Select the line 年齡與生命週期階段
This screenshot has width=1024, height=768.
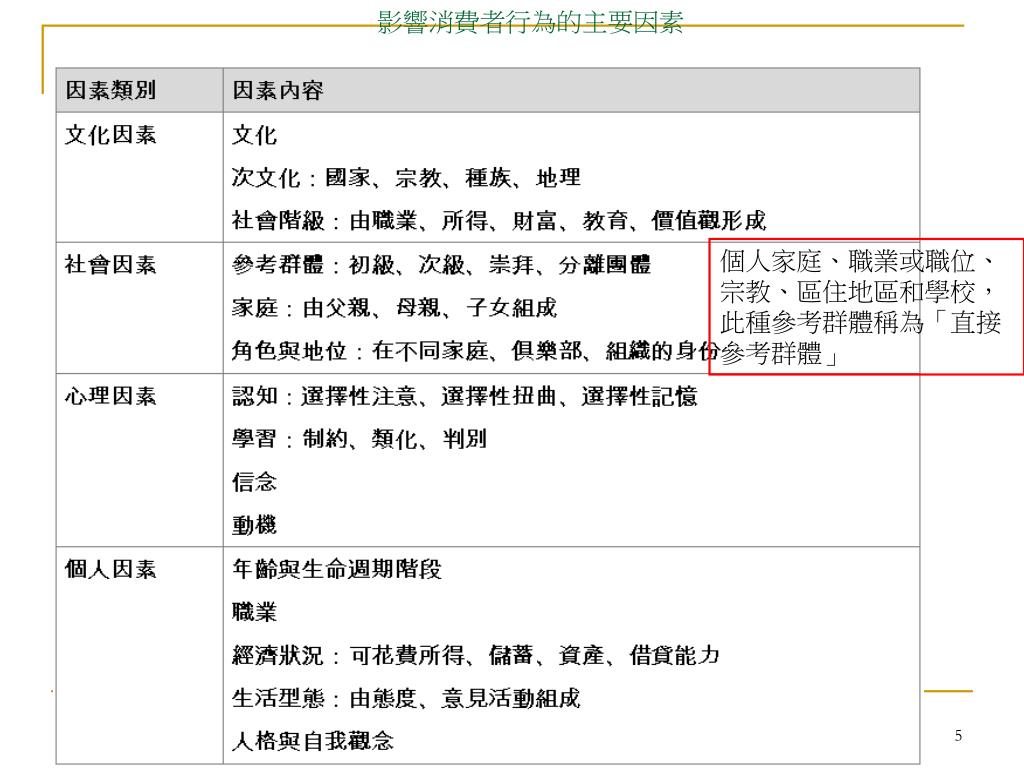(337, 569)
